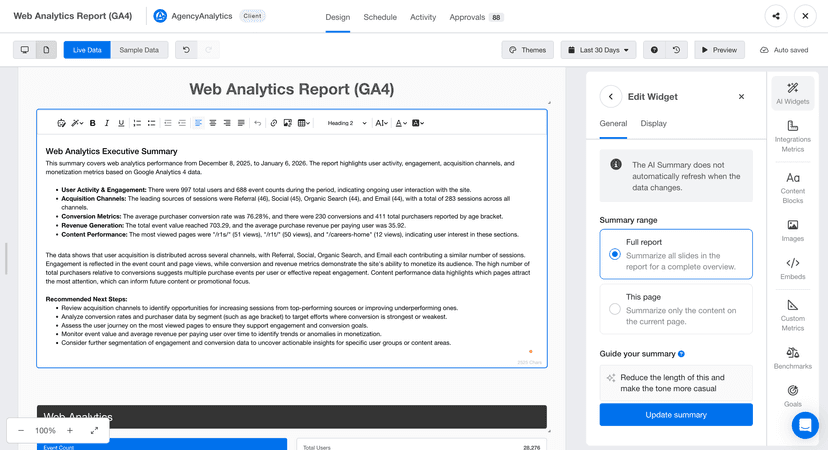This screenshot has height=450, width=828.
Task: Insert an image into the text
Action: [288, 123]
